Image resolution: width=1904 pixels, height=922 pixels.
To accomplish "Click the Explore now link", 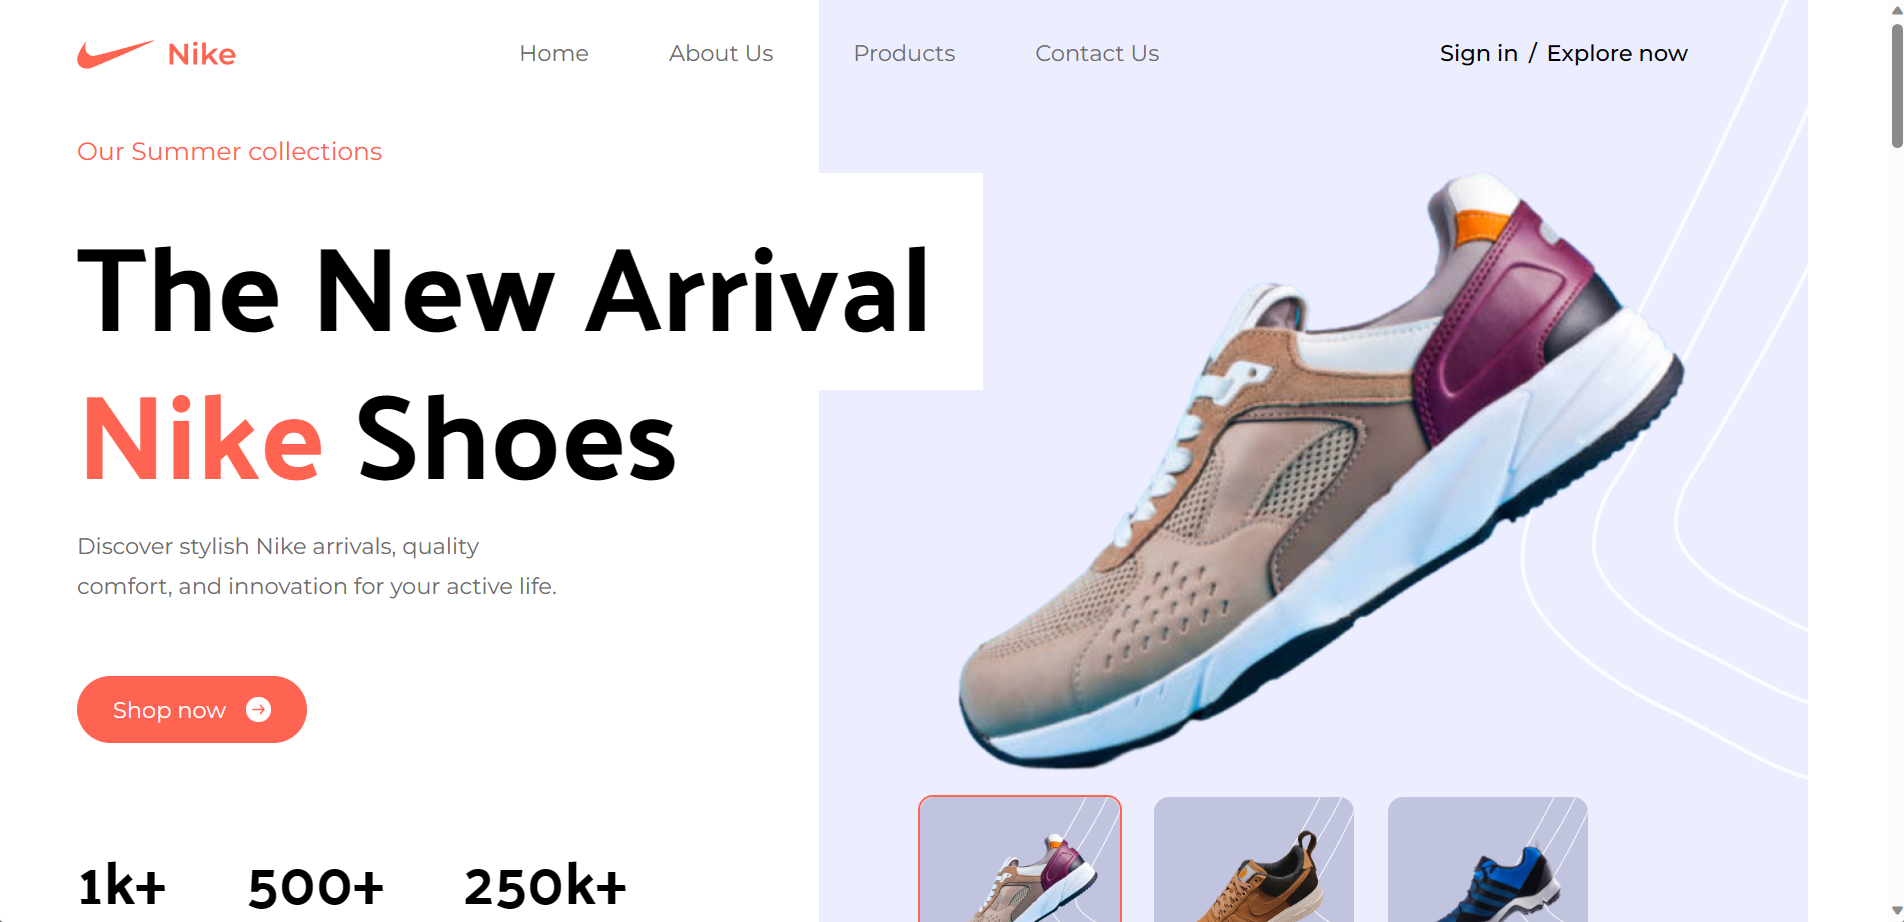I will (x=1617, y=53).
